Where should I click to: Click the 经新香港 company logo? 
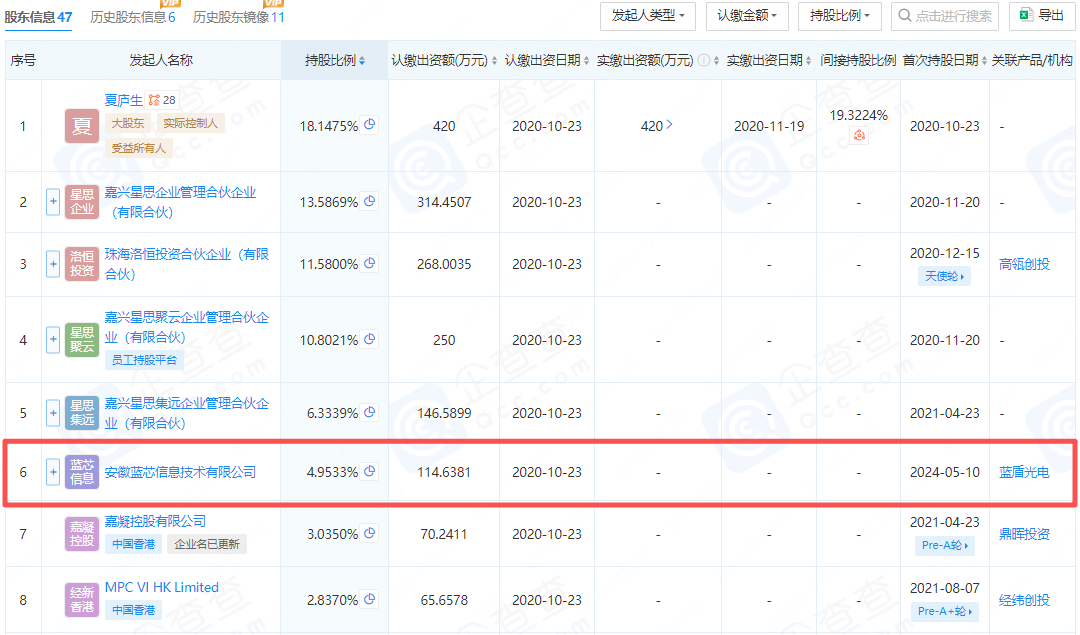click(x=82, y=600)
